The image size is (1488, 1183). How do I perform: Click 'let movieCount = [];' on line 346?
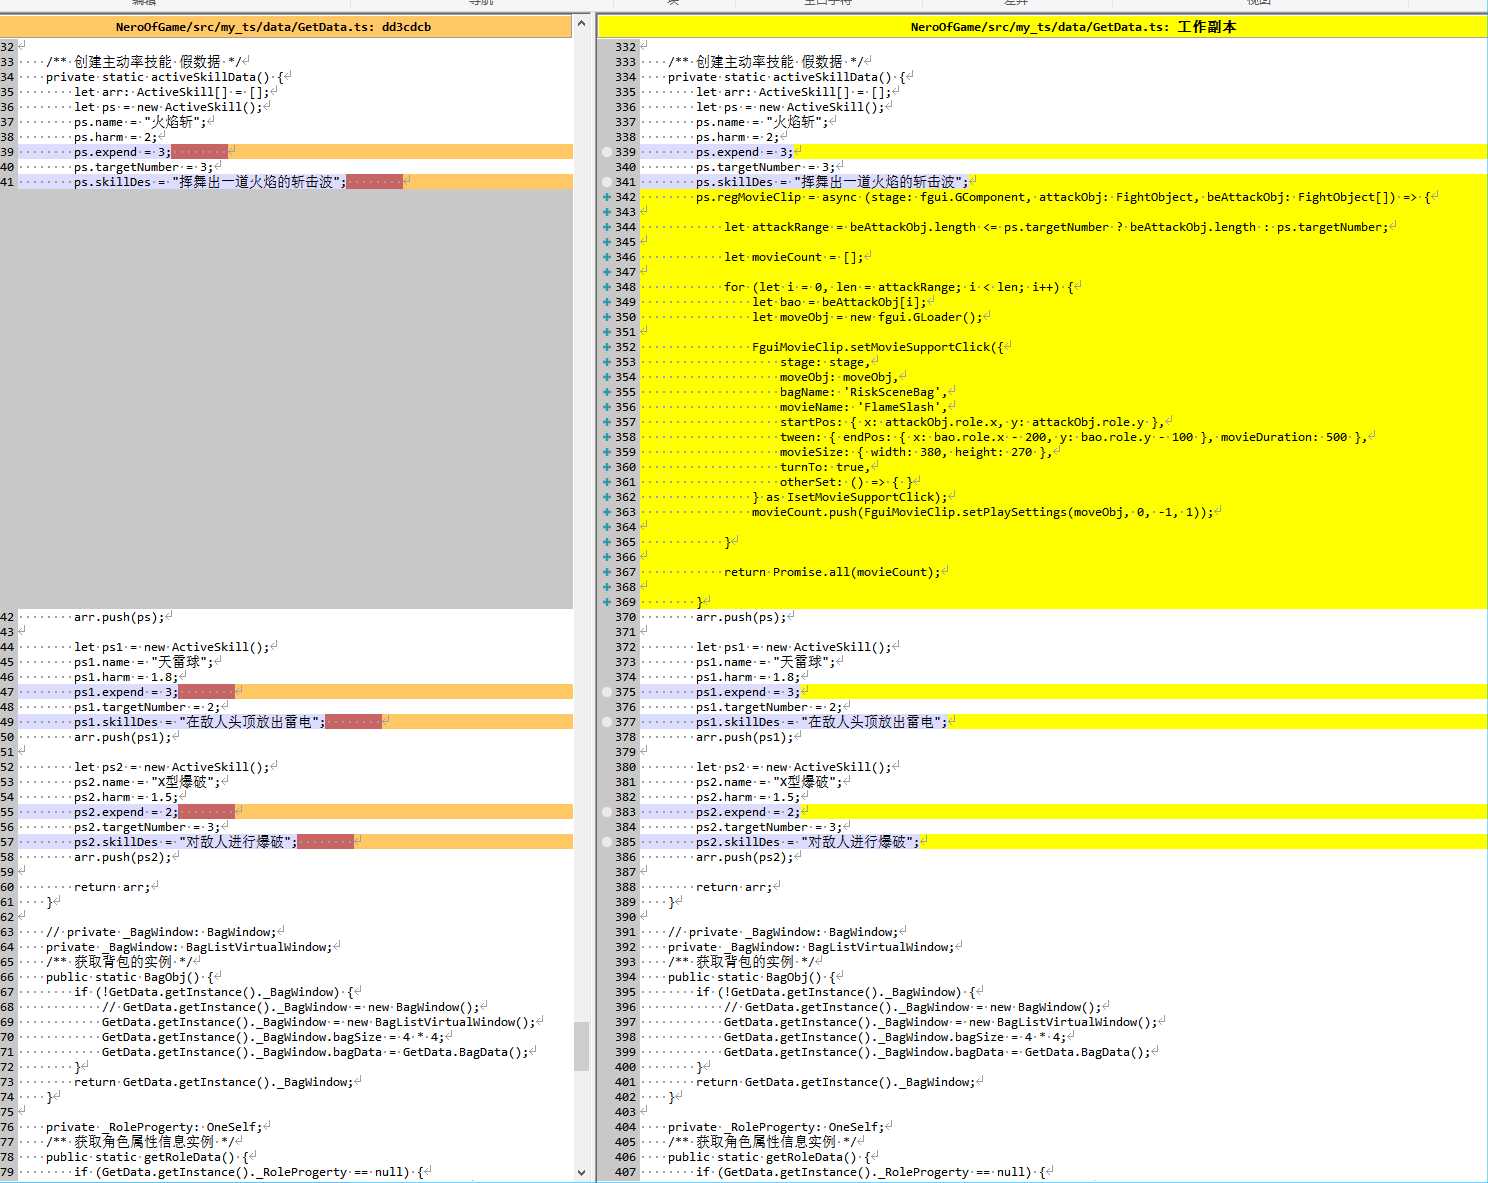793,257
